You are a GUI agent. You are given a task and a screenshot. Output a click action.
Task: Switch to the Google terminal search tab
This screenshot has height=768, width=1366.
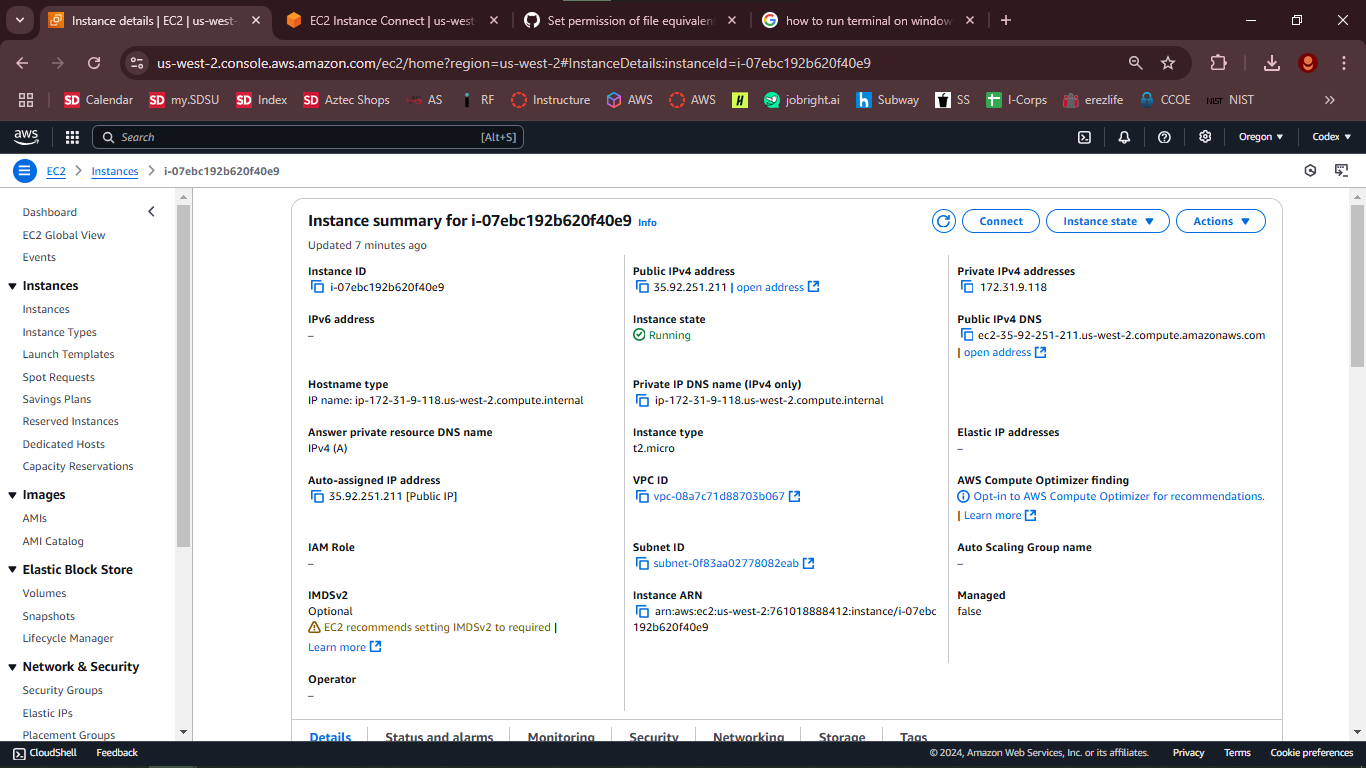point(868,20)
